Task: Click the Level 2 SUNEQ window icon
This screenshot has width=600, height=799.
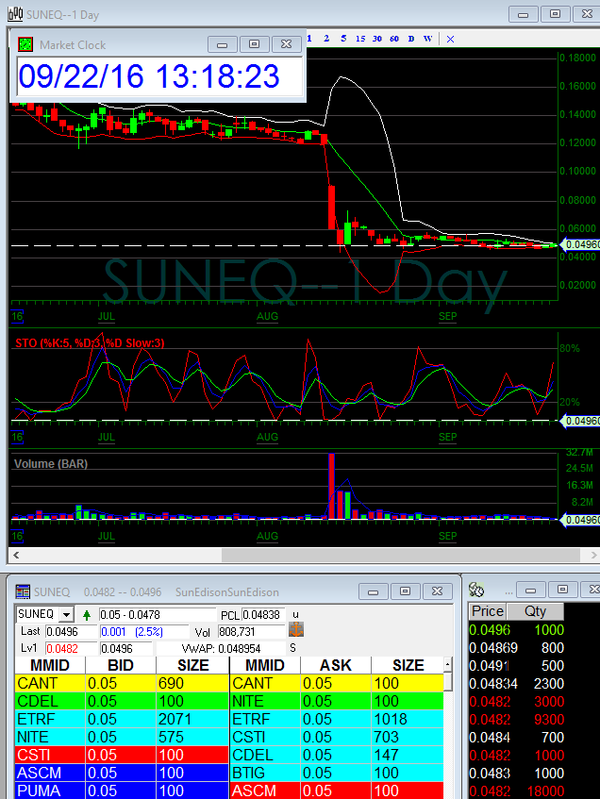Action: point(23,592)
